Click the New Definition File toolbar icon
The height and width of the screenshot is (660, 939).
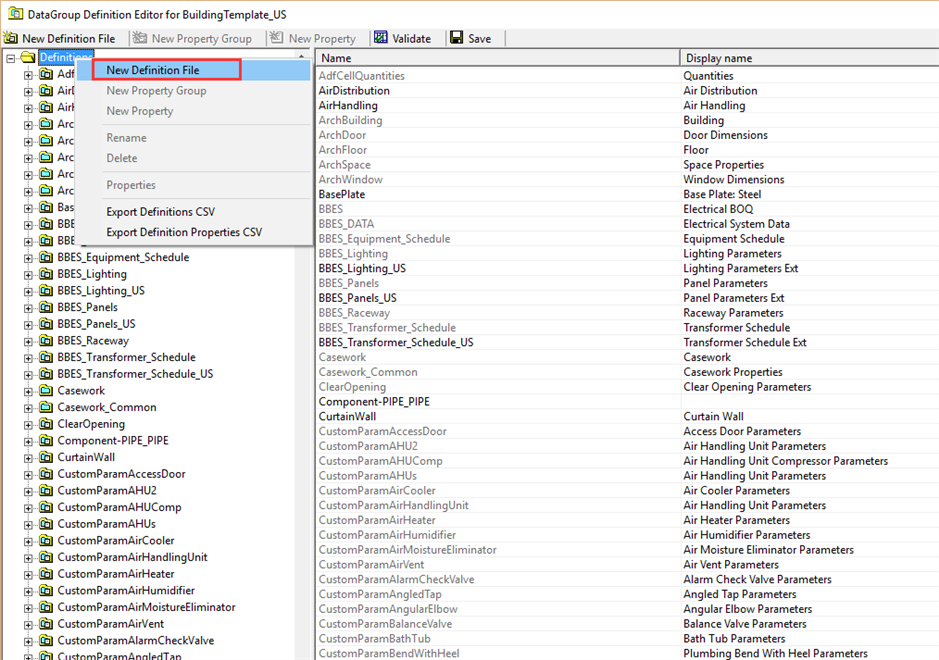(x=11, y=38)
